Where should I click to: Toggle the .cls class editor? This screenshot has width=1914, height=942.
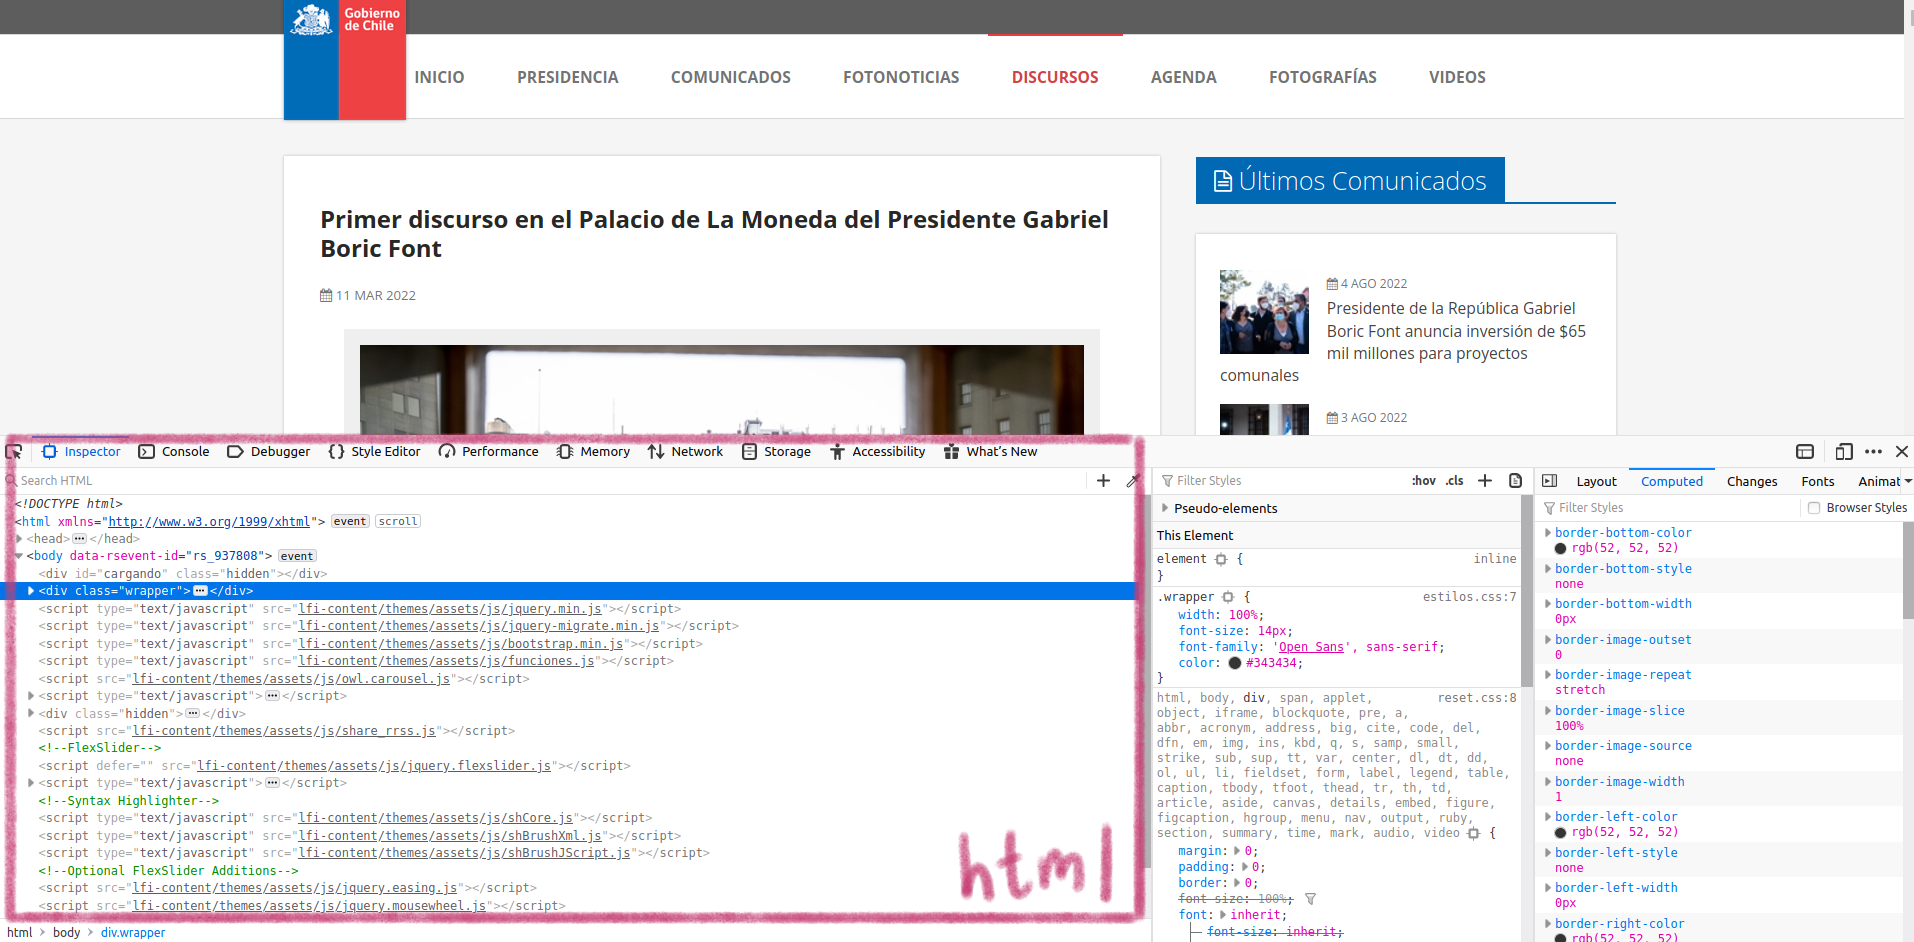(1453, 481)
